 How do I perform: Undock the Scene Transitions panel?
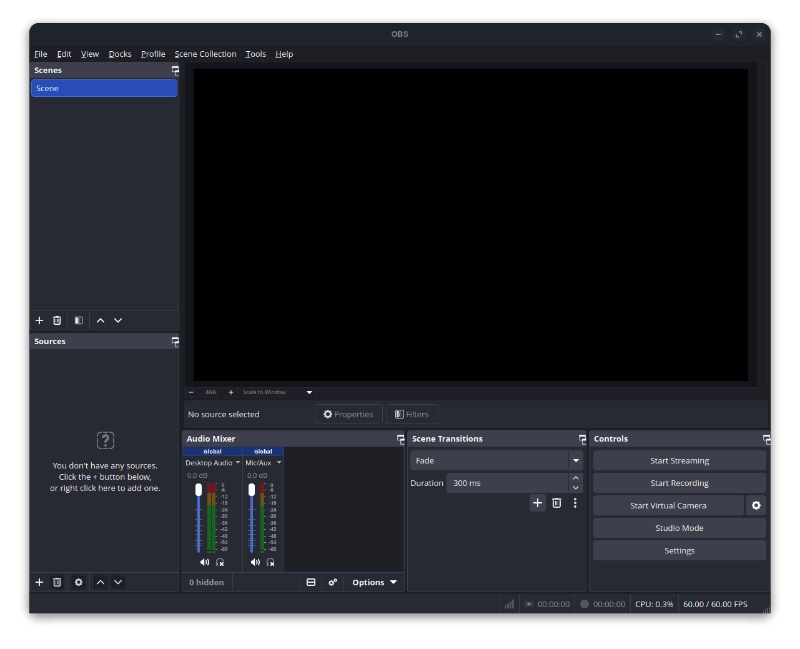pos(582,439)
